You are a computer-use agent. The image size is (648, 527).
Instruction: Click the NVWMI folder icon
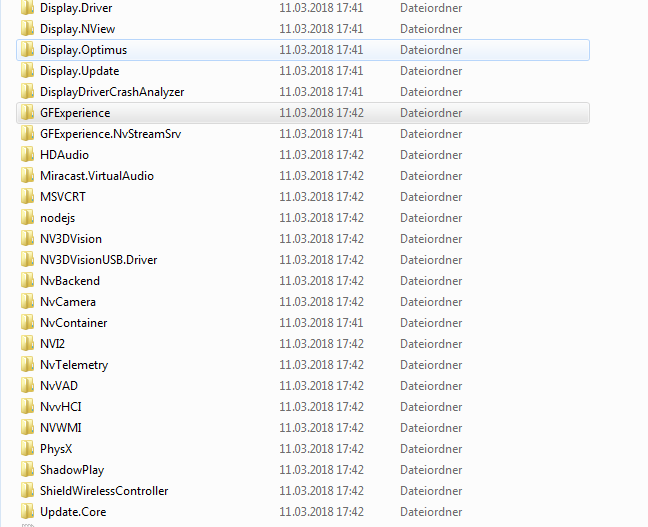(27, 427)
